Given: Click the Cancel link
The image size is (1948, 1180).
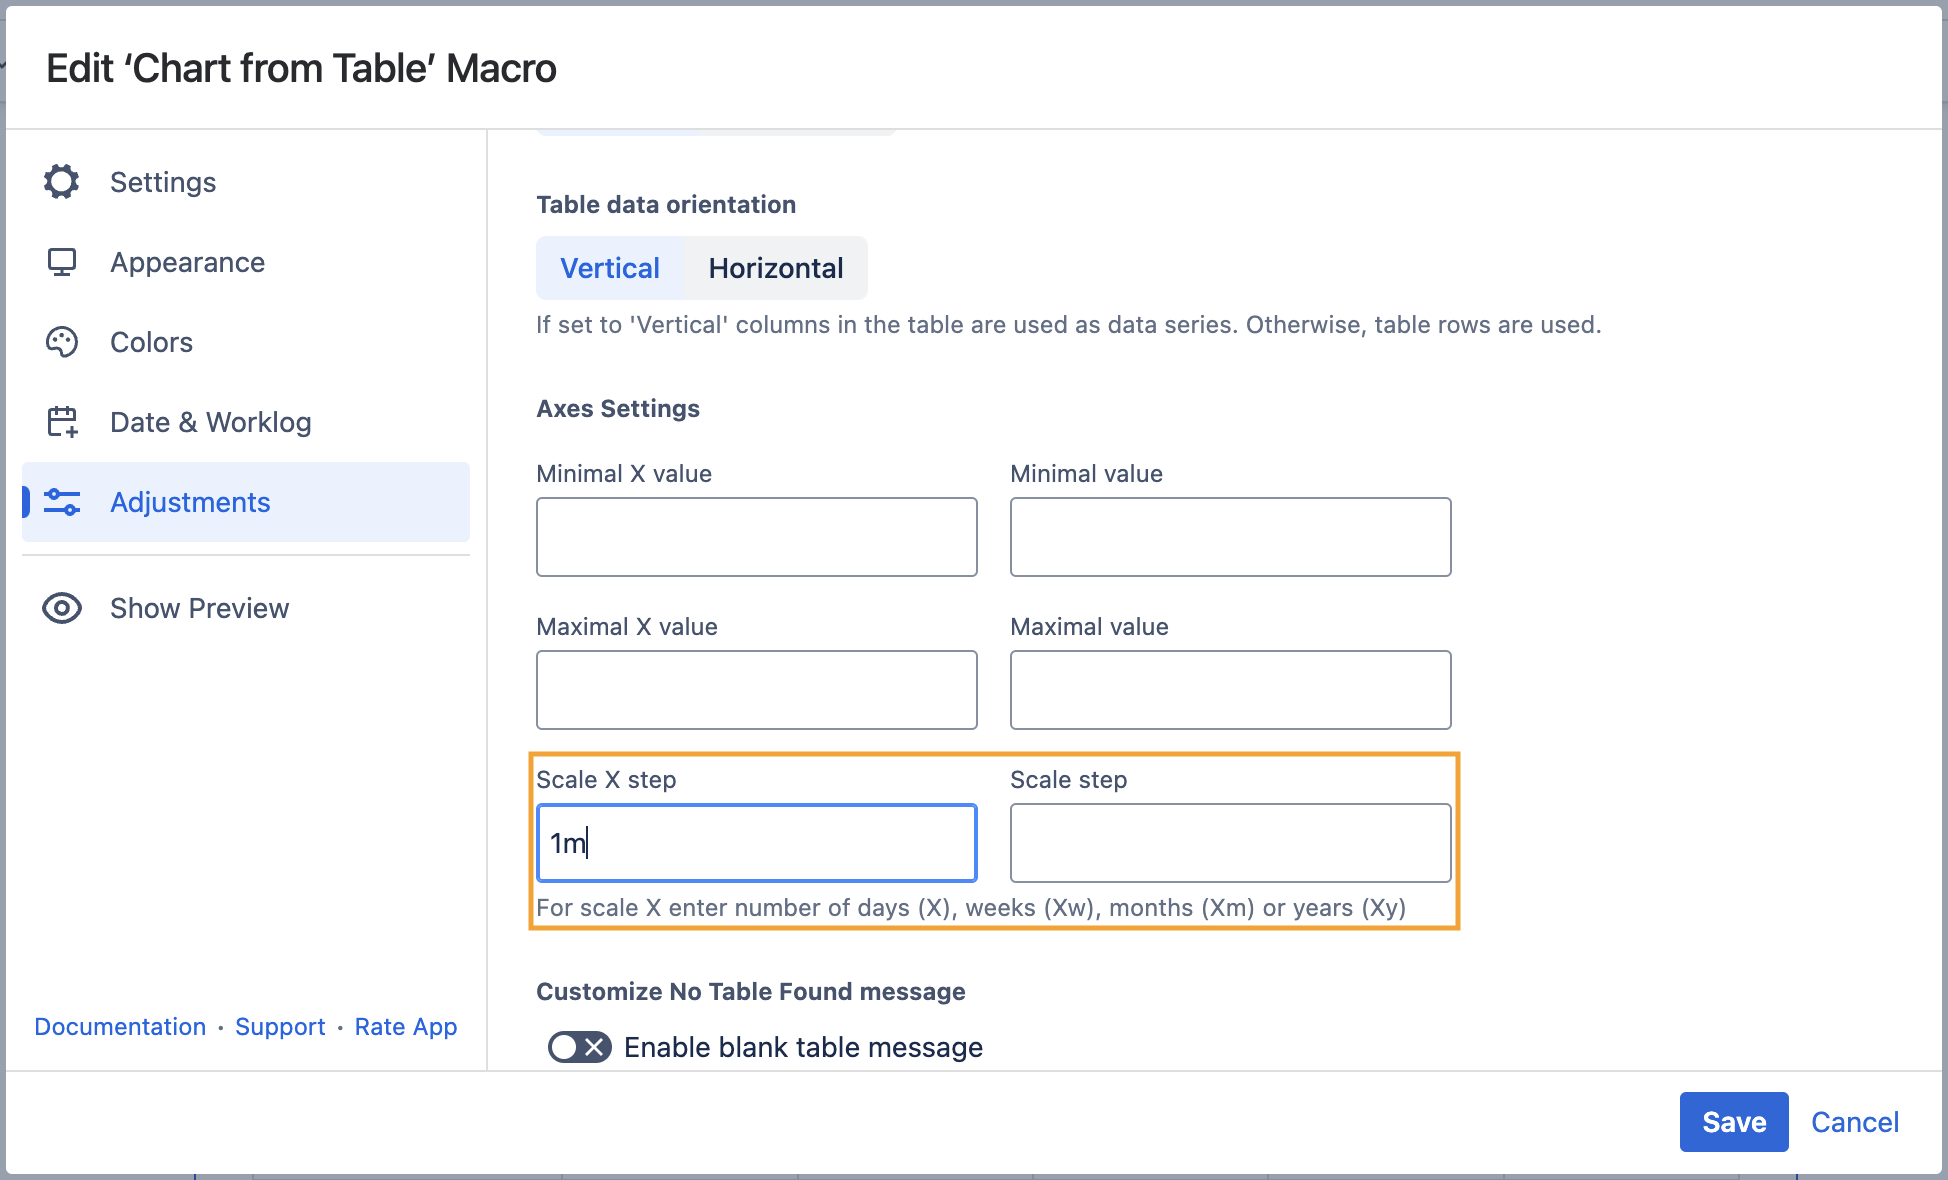Looking at the screenshot, I should 1854,1122.
